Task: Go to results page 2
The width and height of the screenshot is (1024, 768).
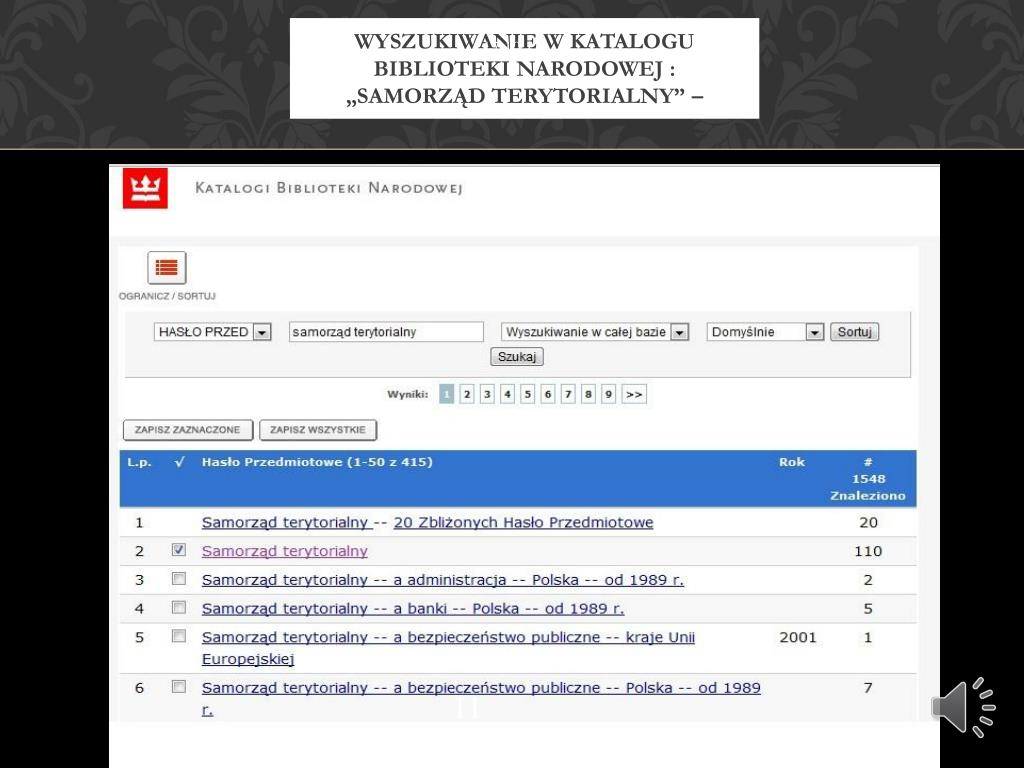Action: coord(467,394)
